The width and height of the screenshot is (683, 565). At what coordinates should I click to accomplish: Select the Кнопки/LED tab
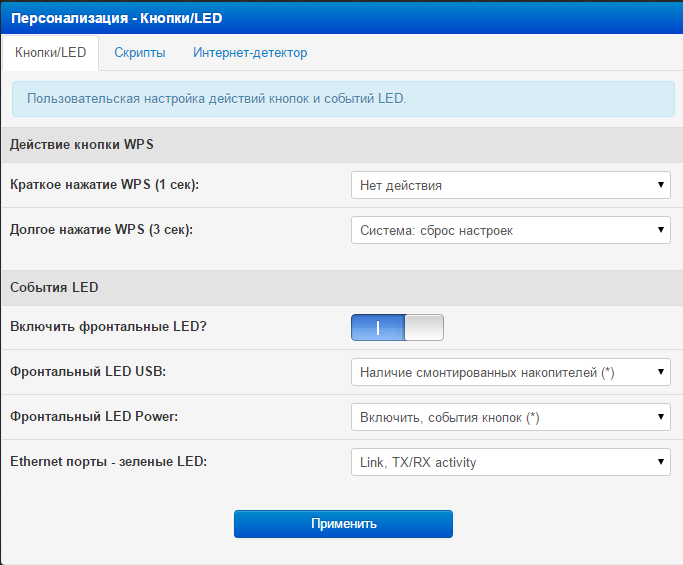pyautogui.click(x=51, y=53)
